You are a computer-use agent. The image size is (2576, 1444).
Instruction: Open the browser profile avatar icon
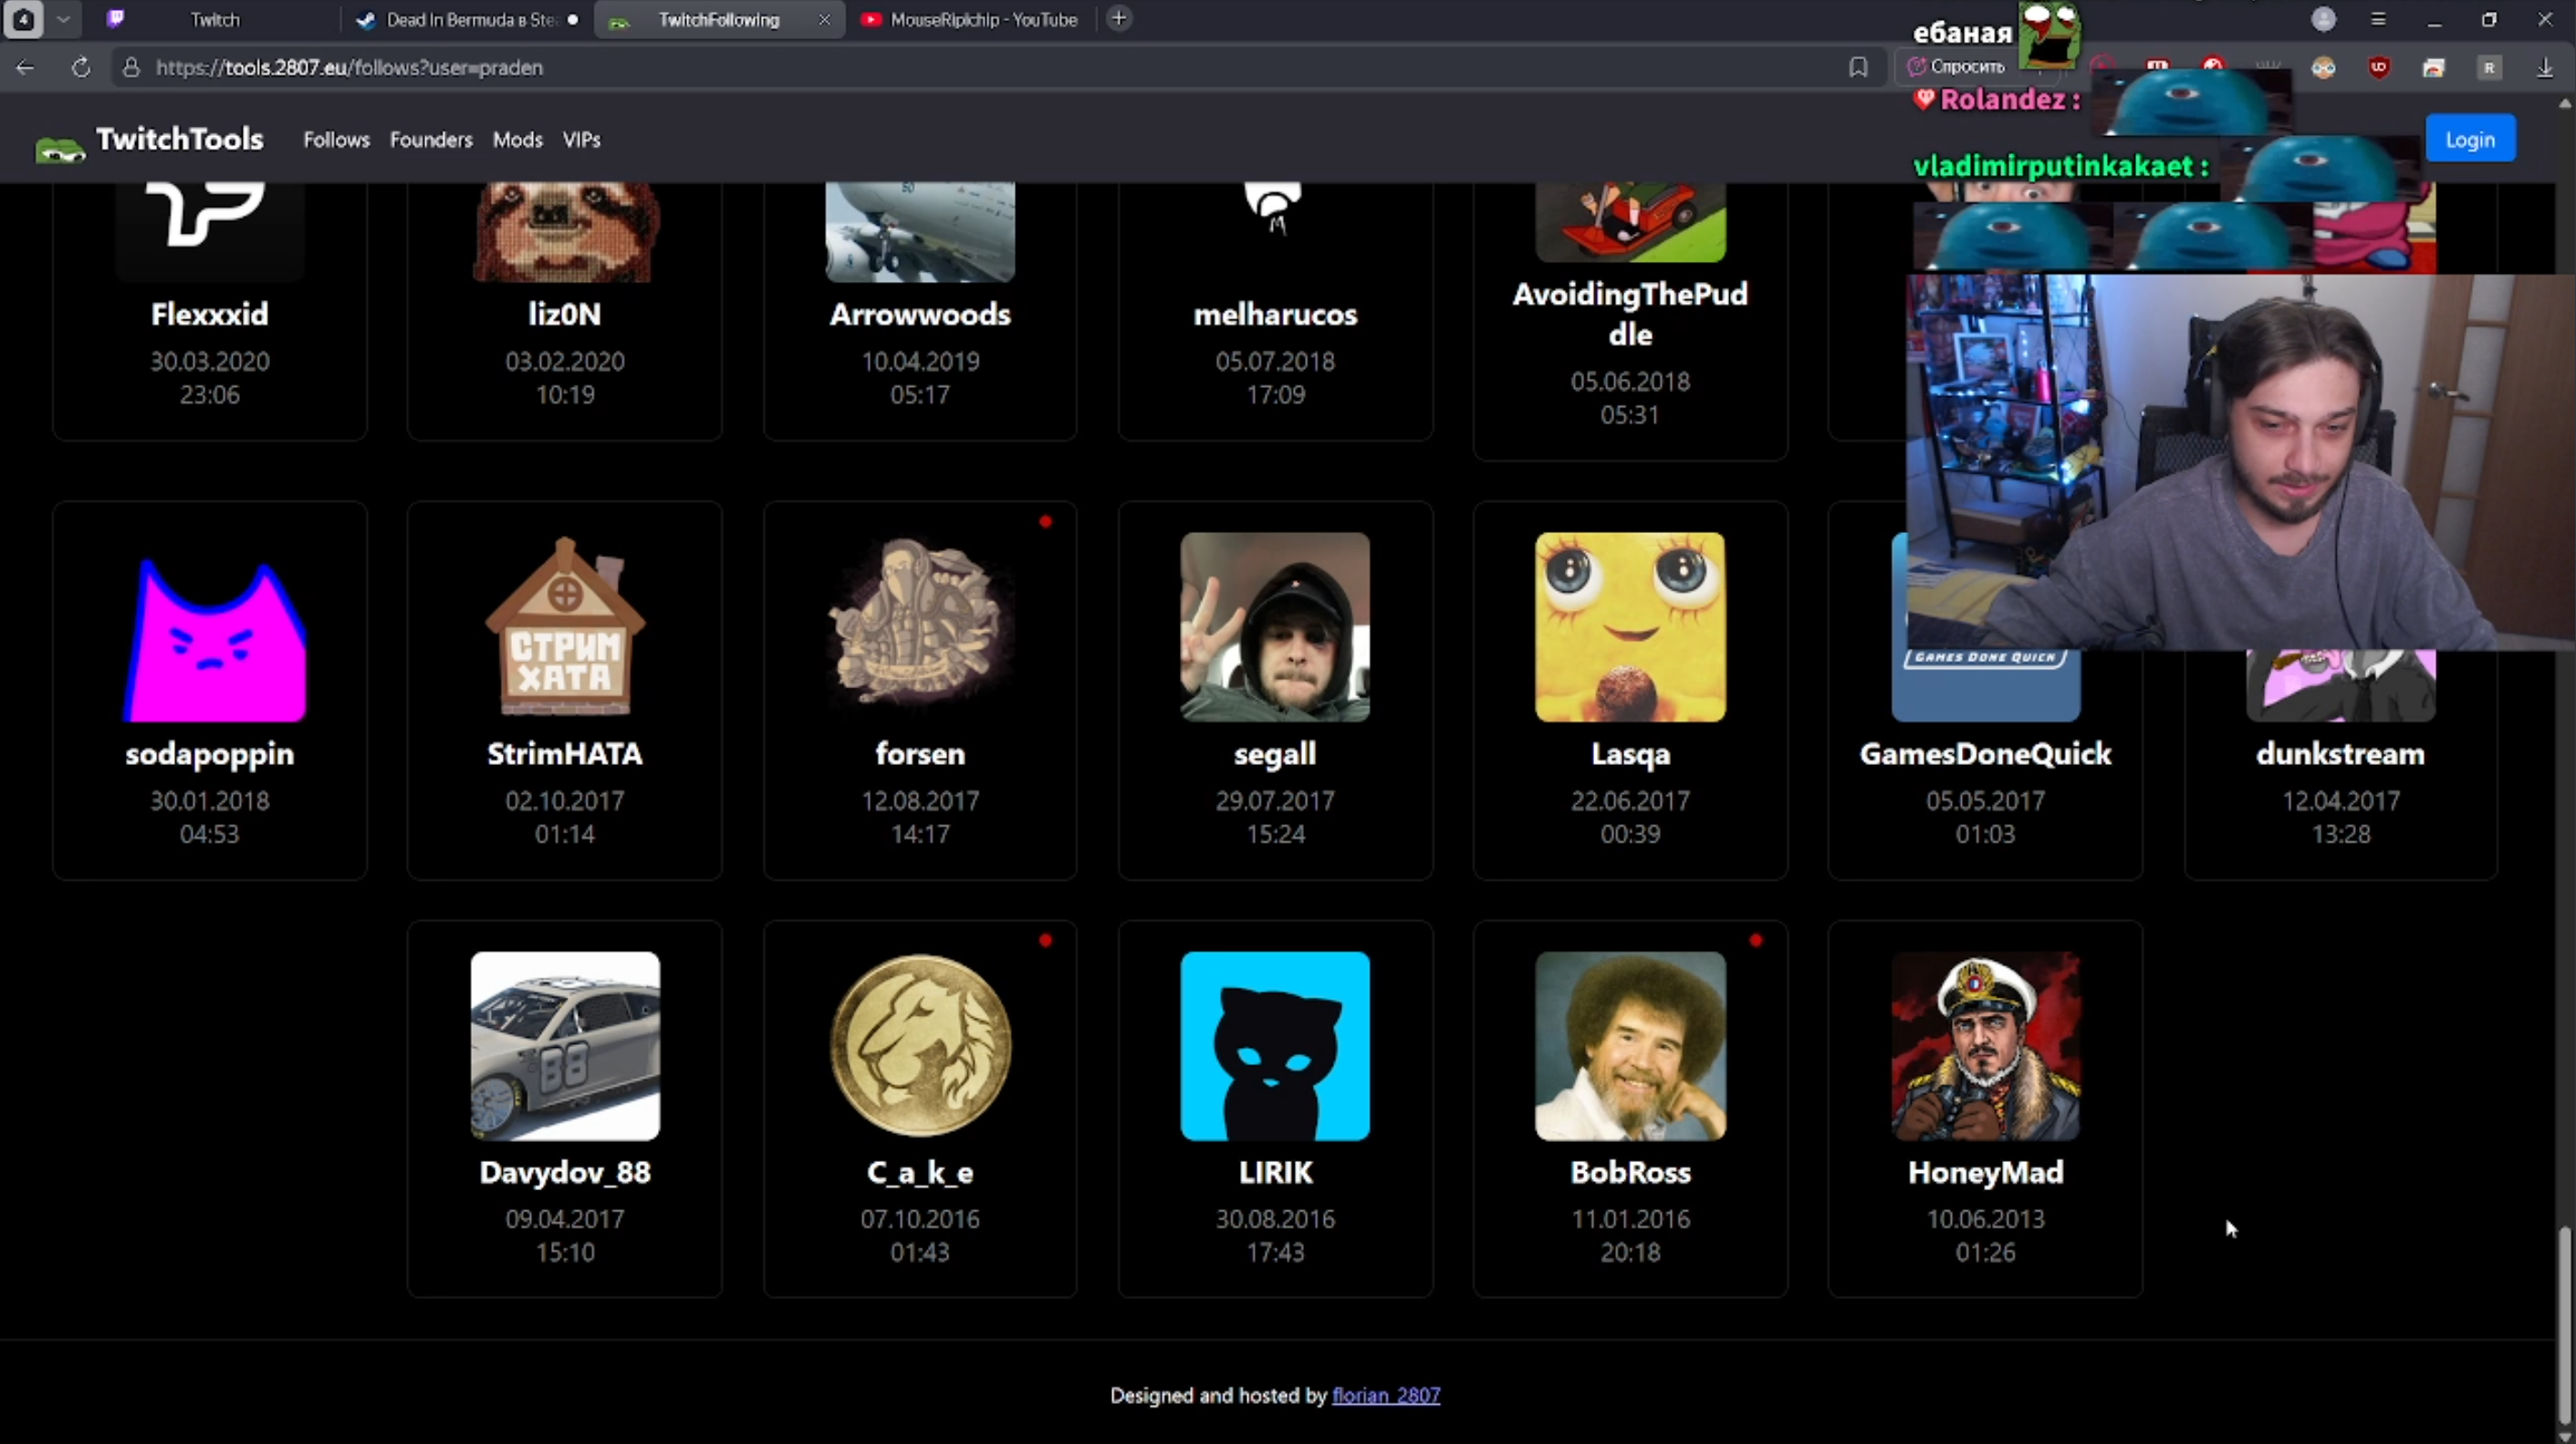(x=2323, y=19)
